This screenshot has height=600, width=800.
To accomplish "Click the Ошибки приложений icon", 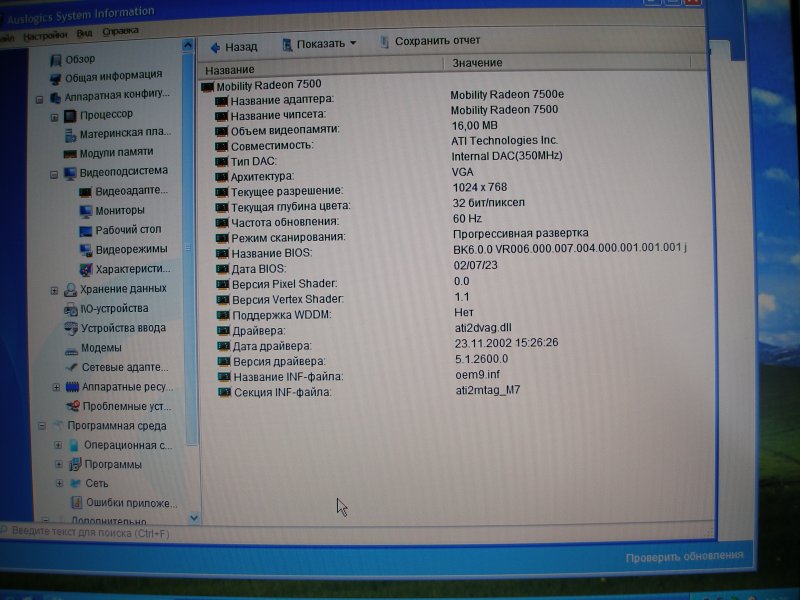I will (x=76, y=502).
